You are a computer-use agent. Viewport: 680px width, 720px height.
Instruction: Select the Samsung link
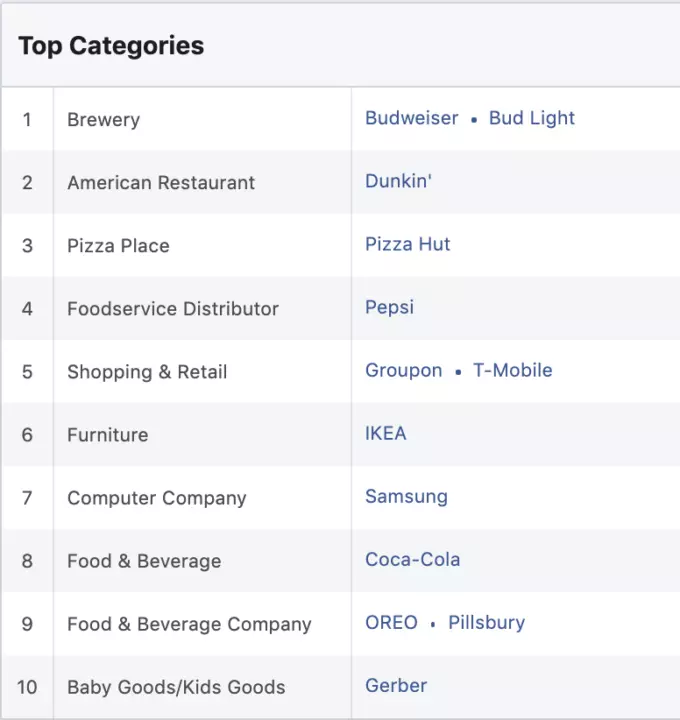pyautogui.click(x=406, y=496)
